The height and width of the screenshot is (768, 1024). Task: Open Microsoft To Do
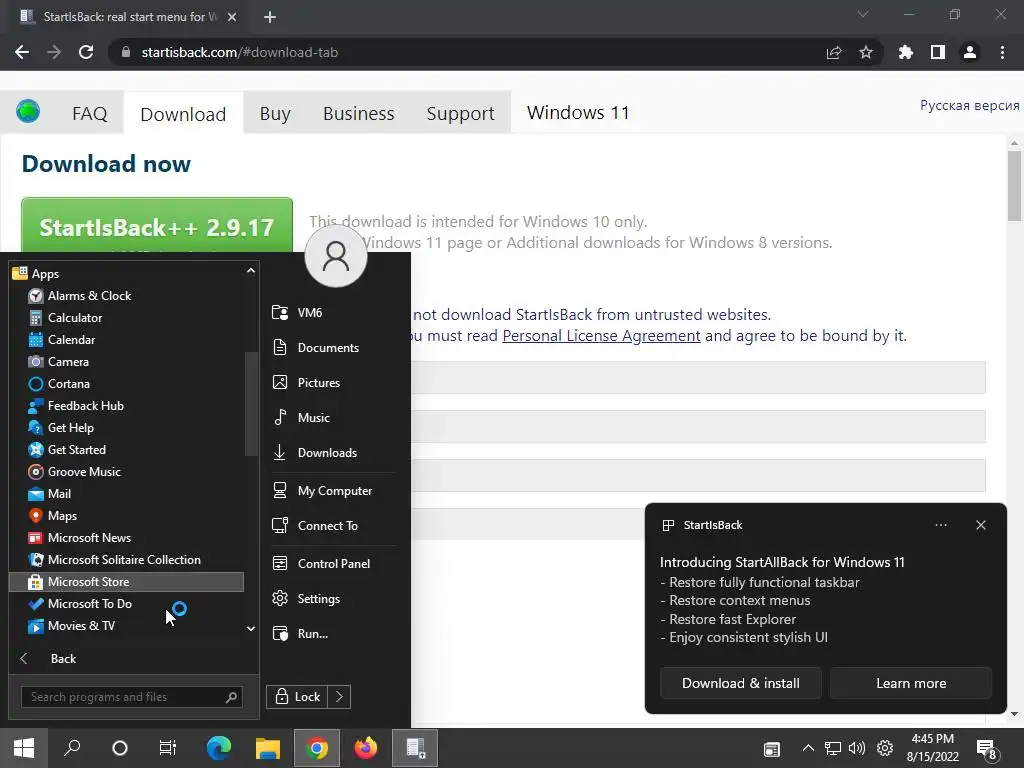pos(80,603)
